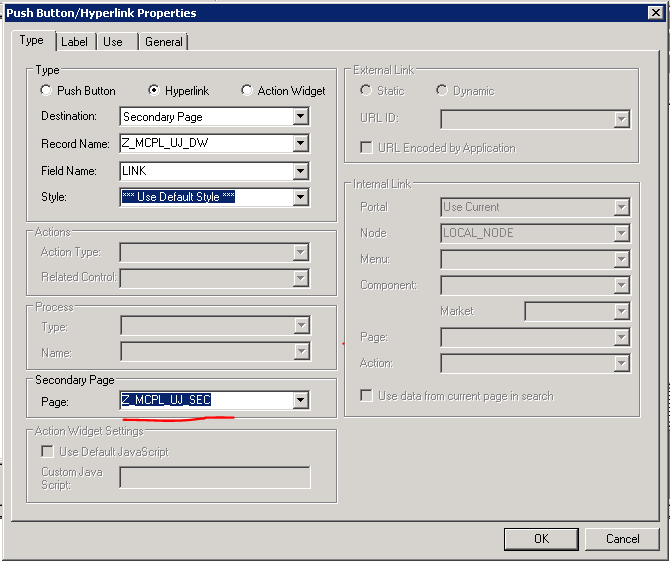Open the Action Type dropdown
This screenshot has width=670, height=561.
pyautogui.click(x=301, y=252)
